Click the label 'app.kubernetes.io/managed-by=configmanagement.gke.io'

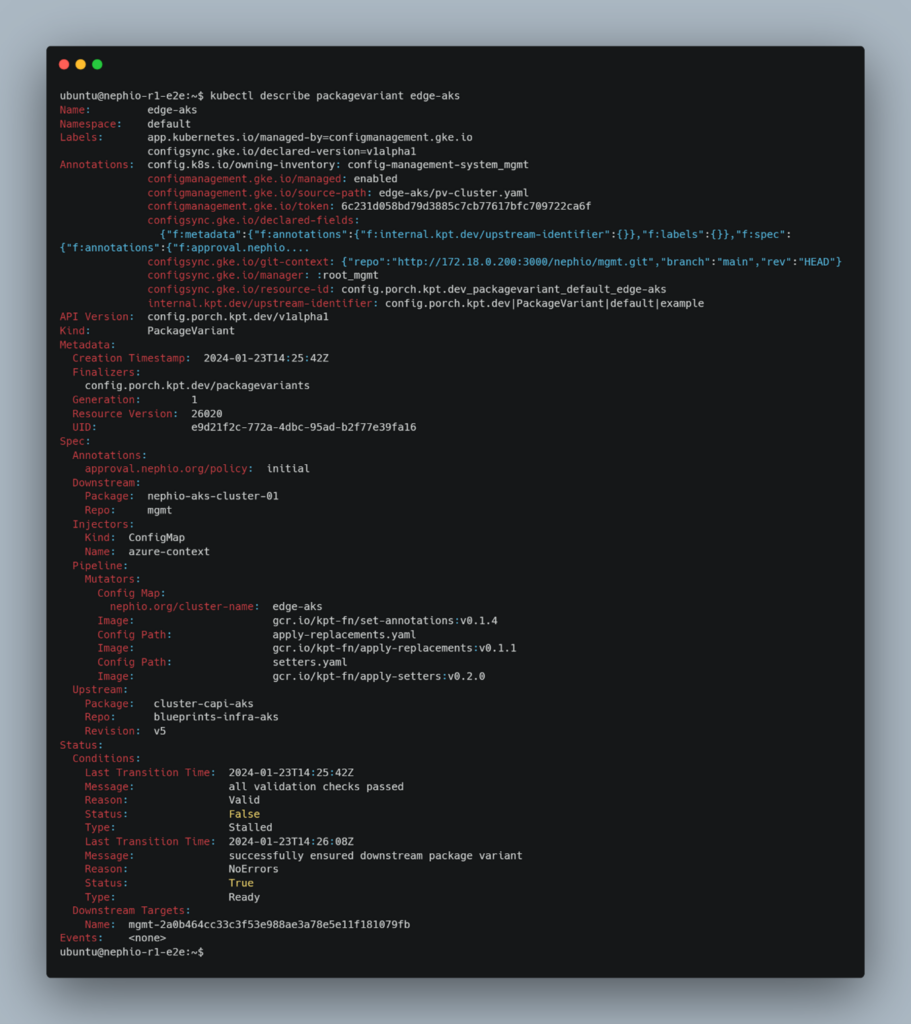pyautogui.click(x=310, y=138)
